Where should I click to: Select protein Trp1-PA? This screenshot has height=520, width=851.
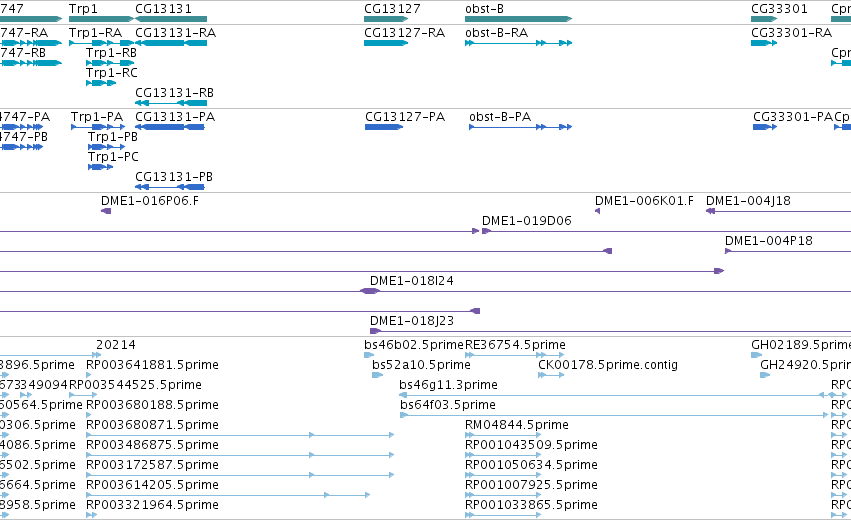click(98, 127)
